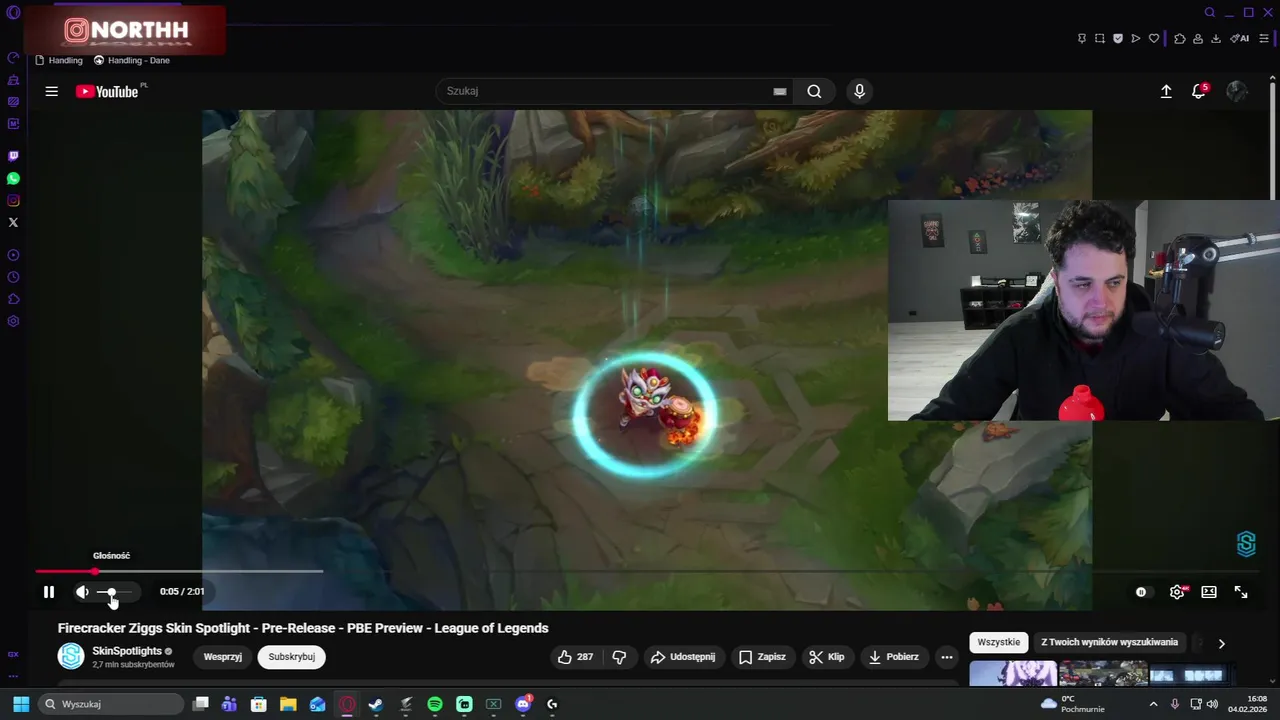This screenshot has width=1280, height=720.
Task: Start voice search with microphone button
Action: point(859,91)
